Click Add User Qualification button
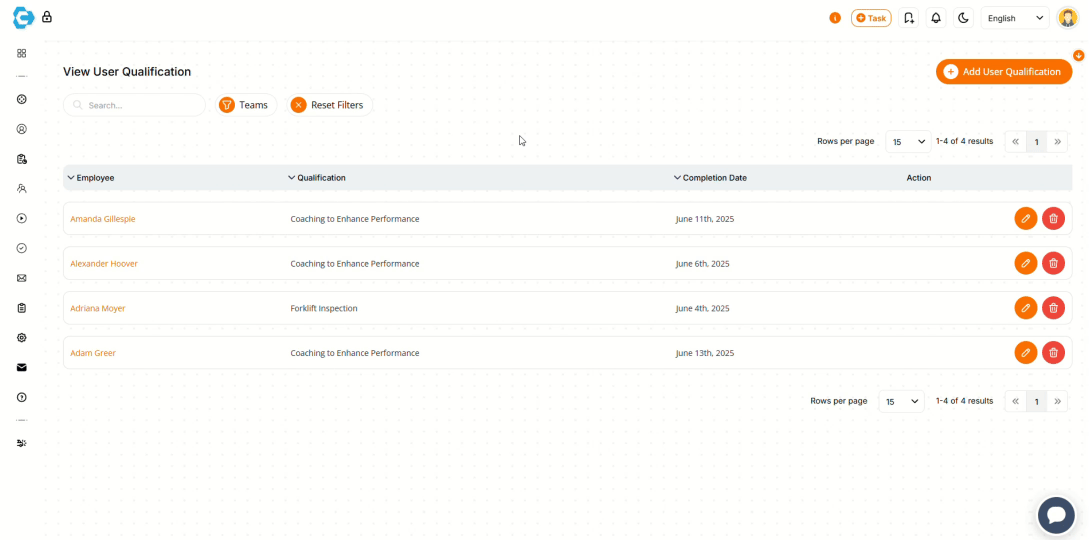1089x540 pixels. (x=1003, y=72)
